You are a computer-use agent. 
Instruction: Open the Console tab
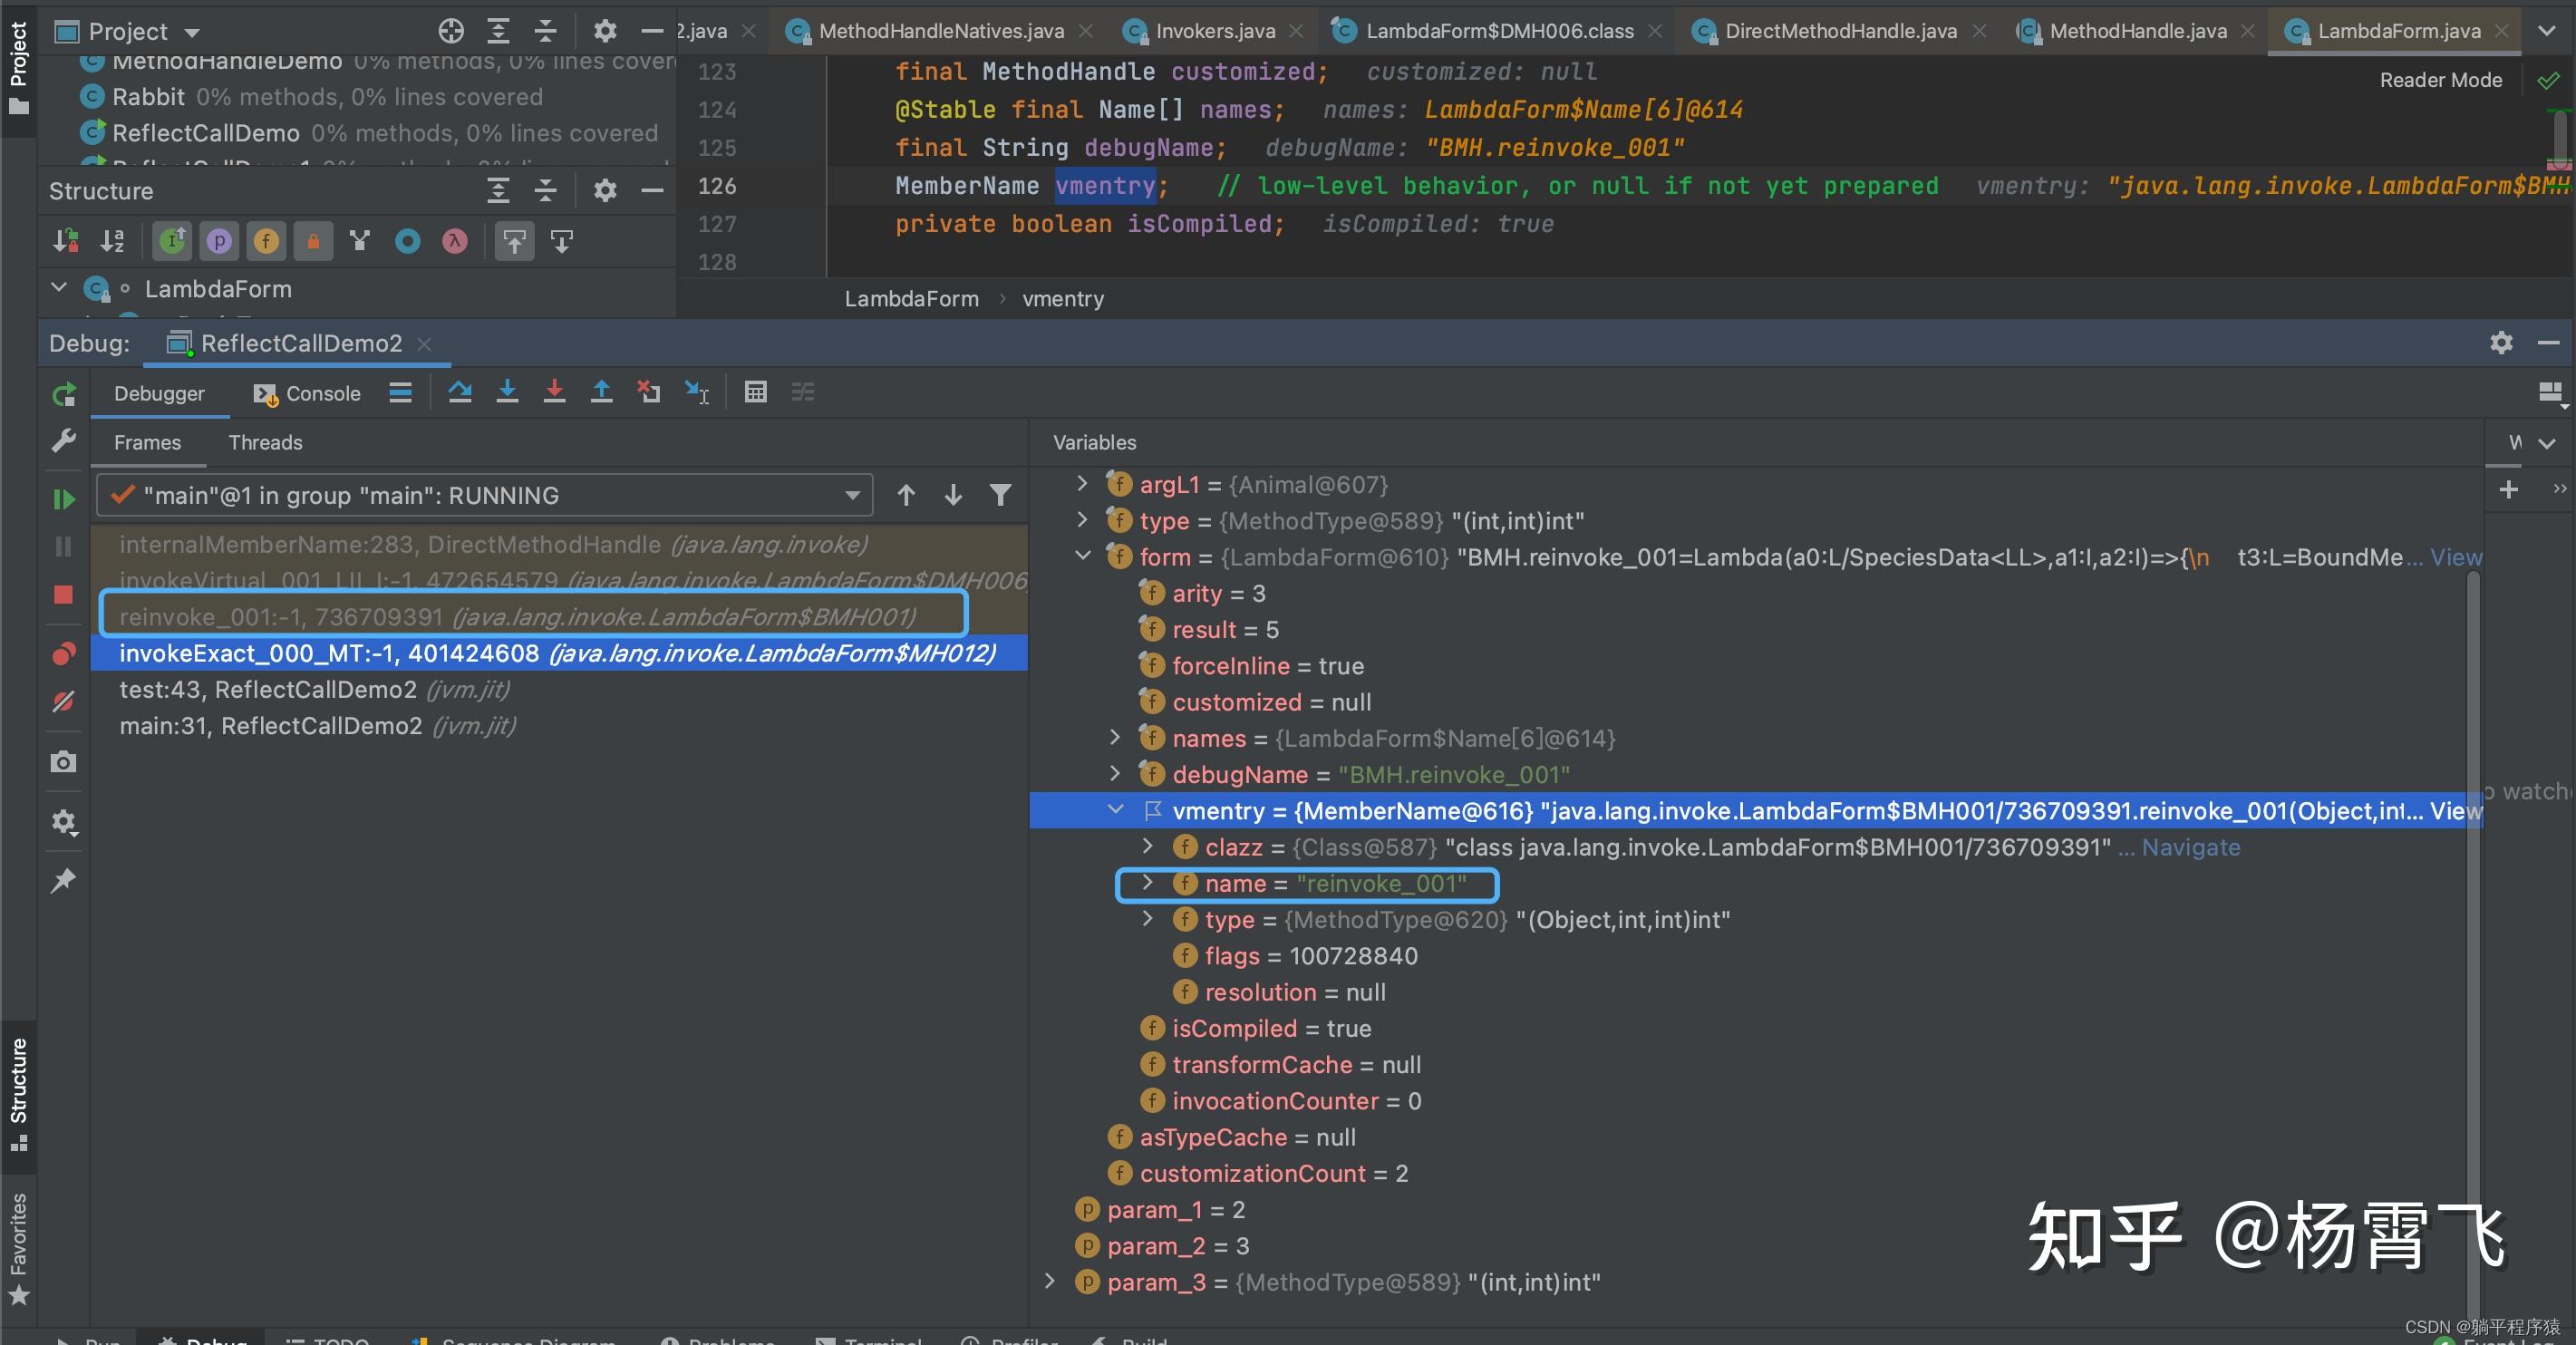pyautogui.click(x=322, y=393)
